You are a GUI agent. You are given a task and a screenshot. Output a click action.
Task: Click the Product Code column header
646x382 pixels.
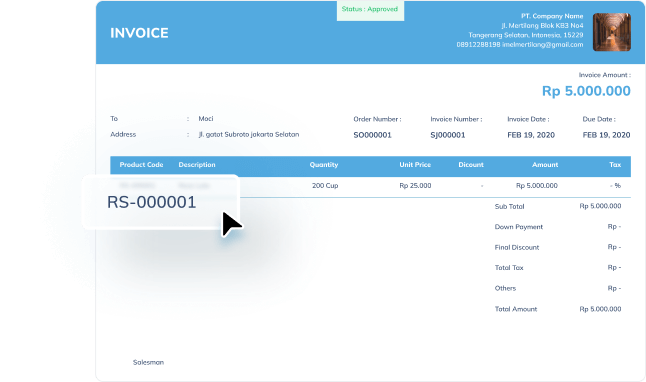click(141, 164)
